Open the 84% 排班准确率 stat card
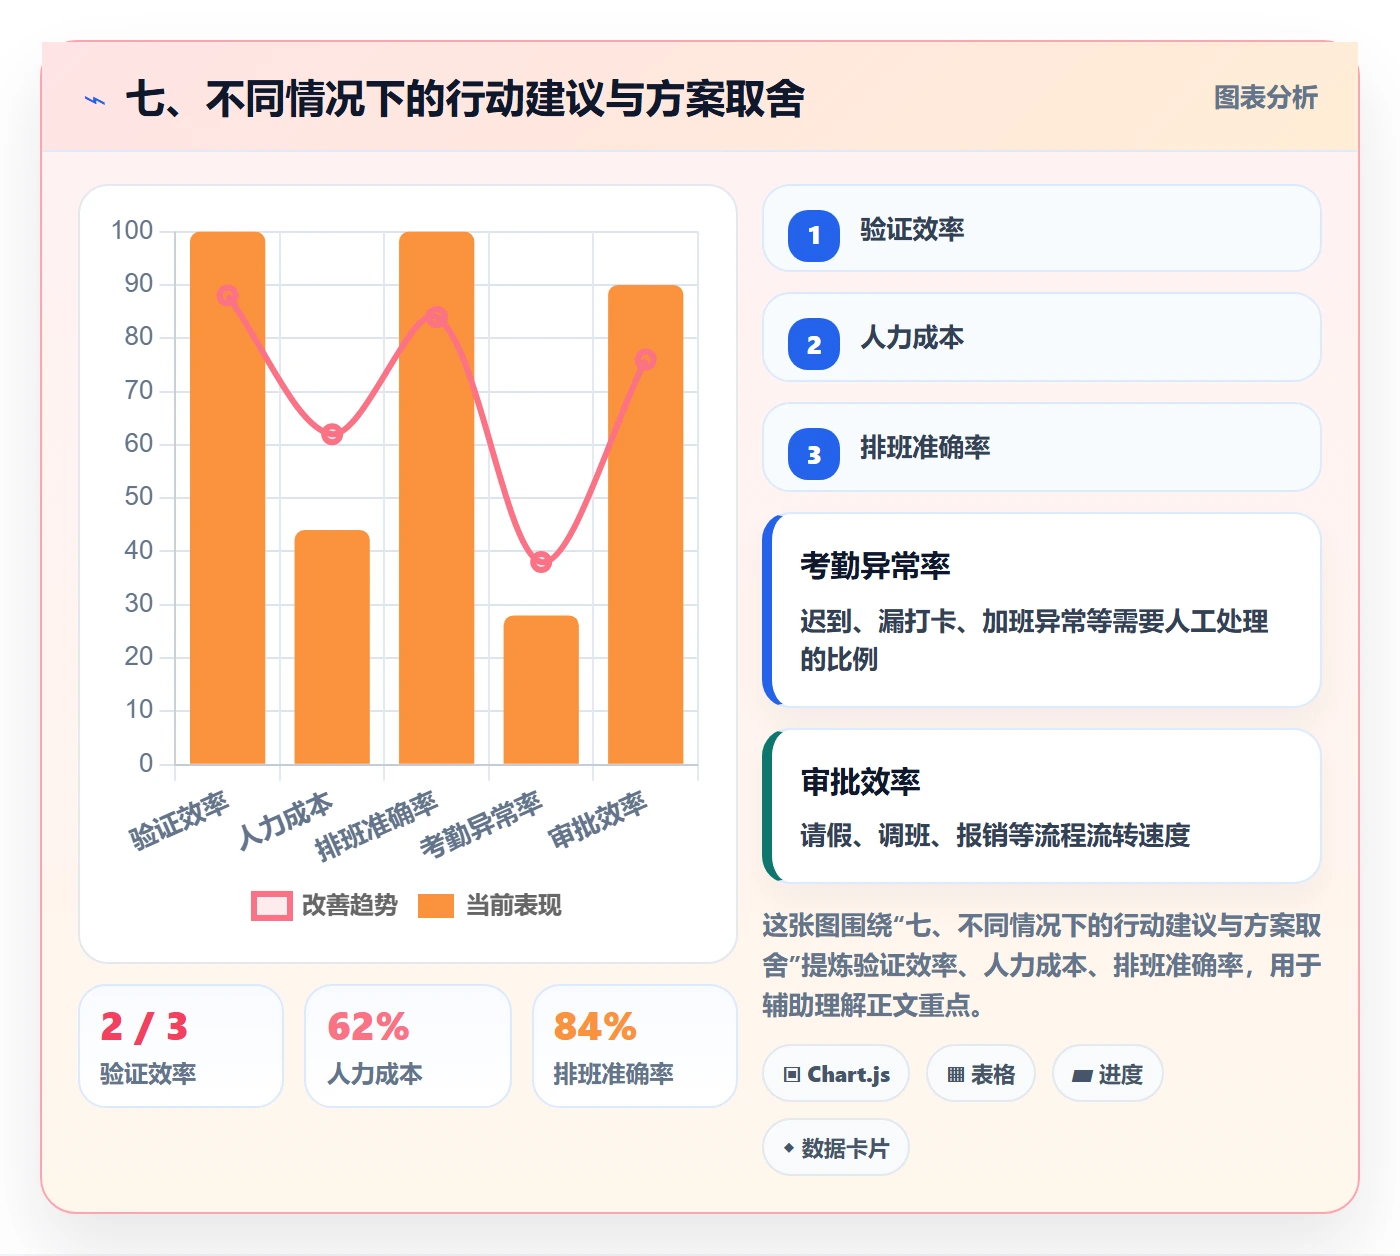Viewport: 1400px width, 1256px height. 635,1046
